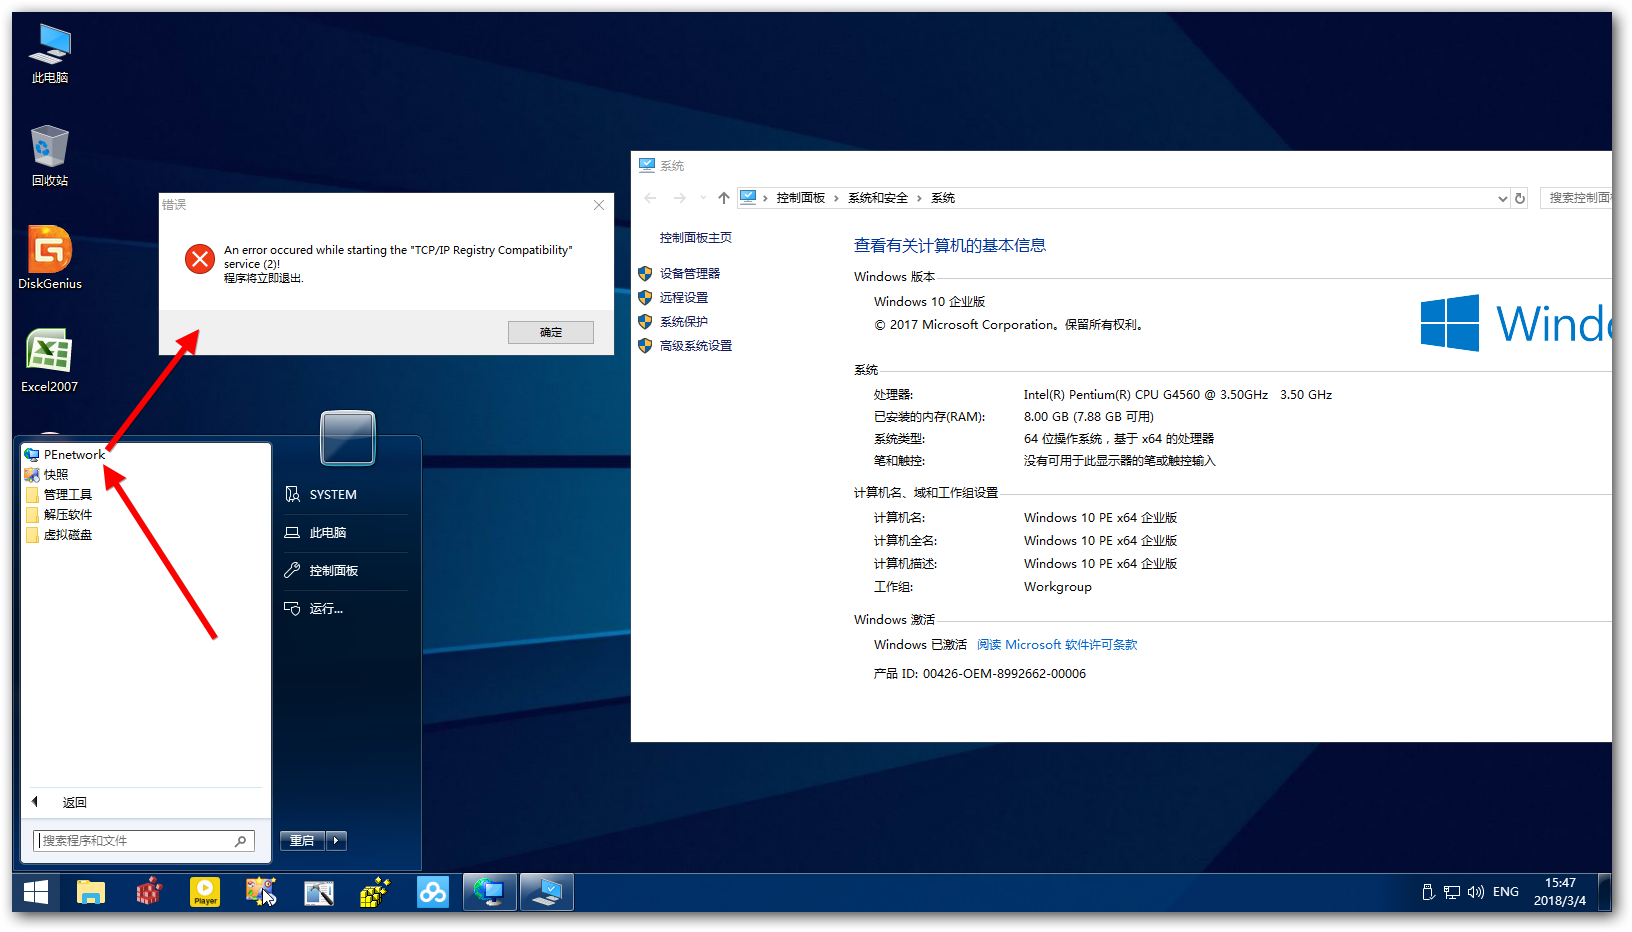Click the refresh button in System window
This screenshot has height=932, width=1632.
click(x=1520, y=198)
